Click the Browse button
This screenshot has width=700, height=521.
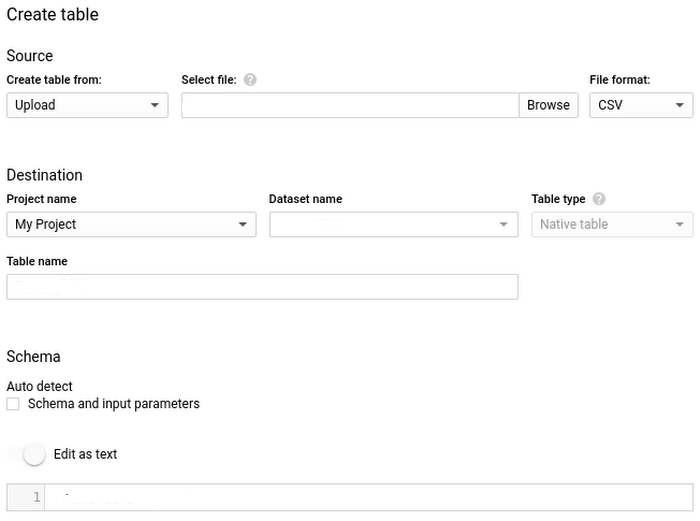pyautogui.click(x=548, y=105)
